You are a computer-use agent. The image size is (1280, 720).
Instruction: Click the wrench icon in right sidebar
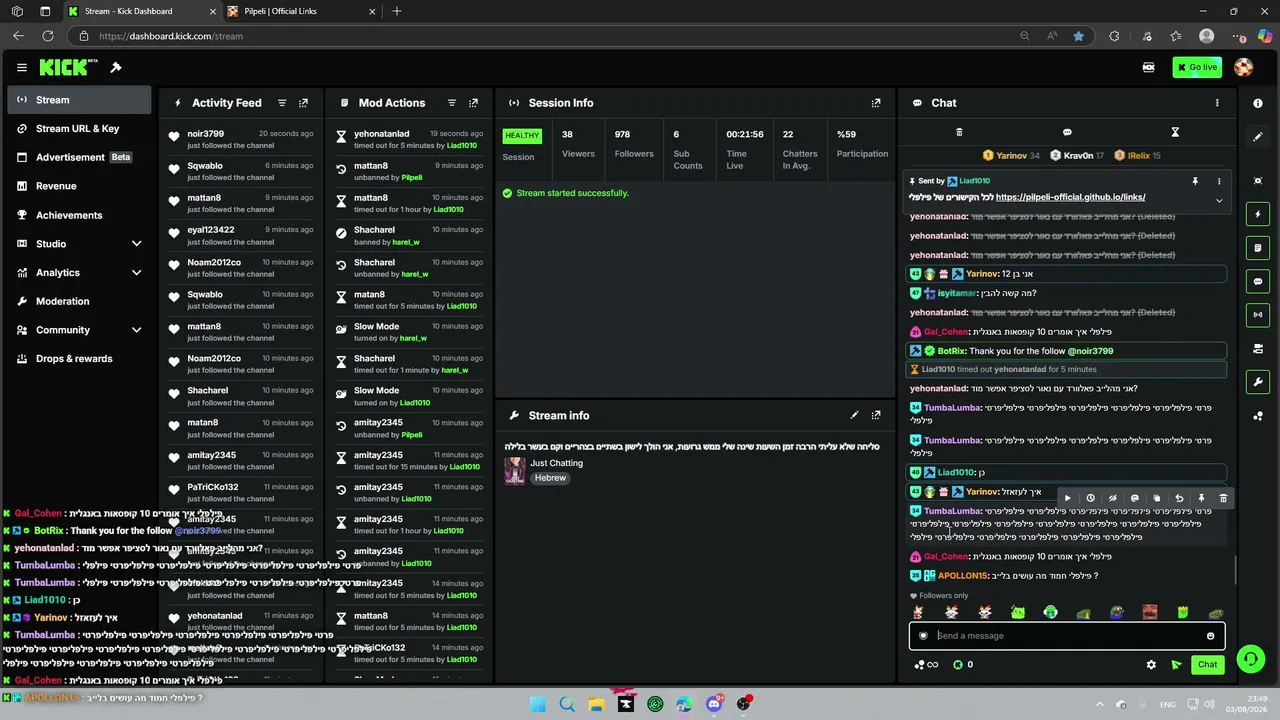point(1258,382)
